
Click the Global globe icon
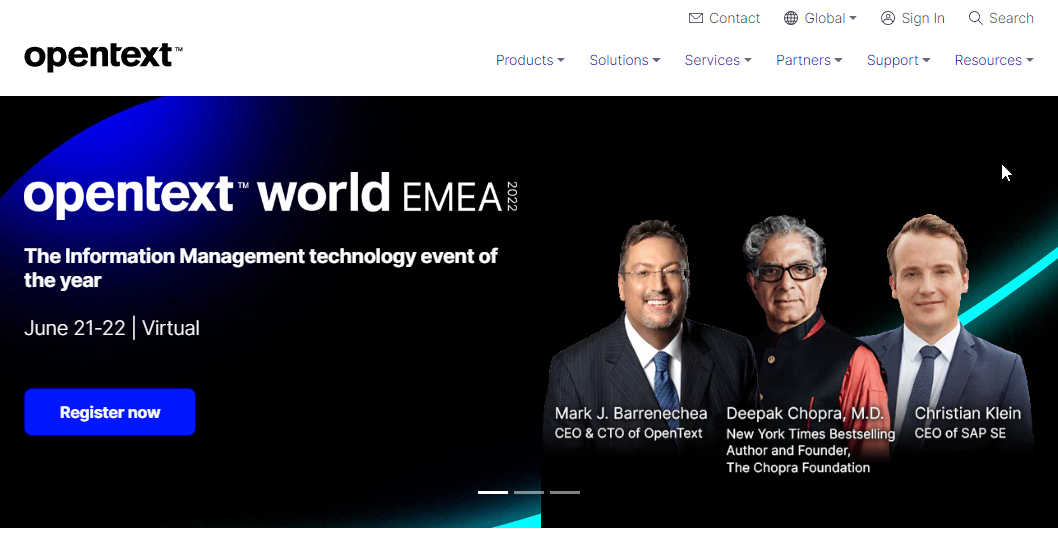791,18
